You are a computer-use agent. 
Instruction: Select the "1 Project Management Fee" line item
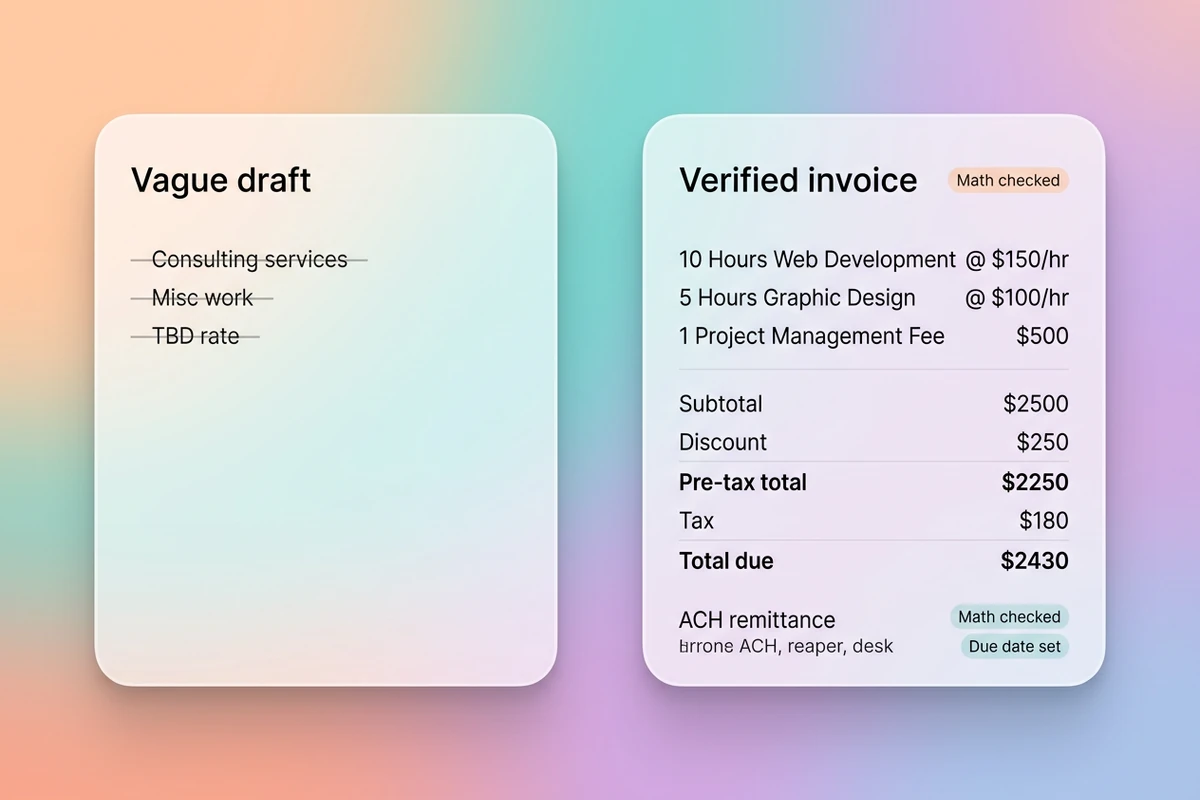812,336
